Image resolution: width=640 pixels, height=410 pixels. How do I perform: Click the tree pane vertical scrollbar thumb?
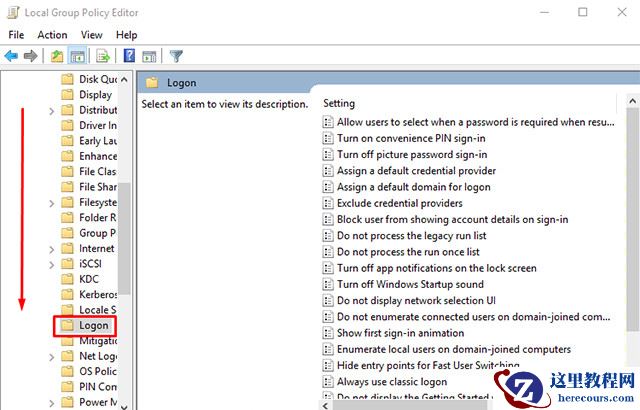pos(124,239)
